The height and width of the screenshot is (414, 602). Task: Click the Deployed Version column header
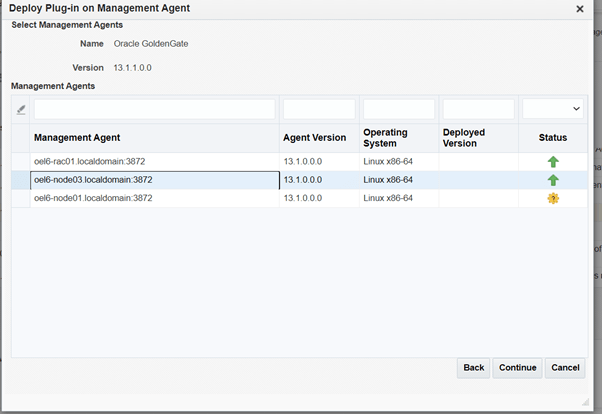466,137
